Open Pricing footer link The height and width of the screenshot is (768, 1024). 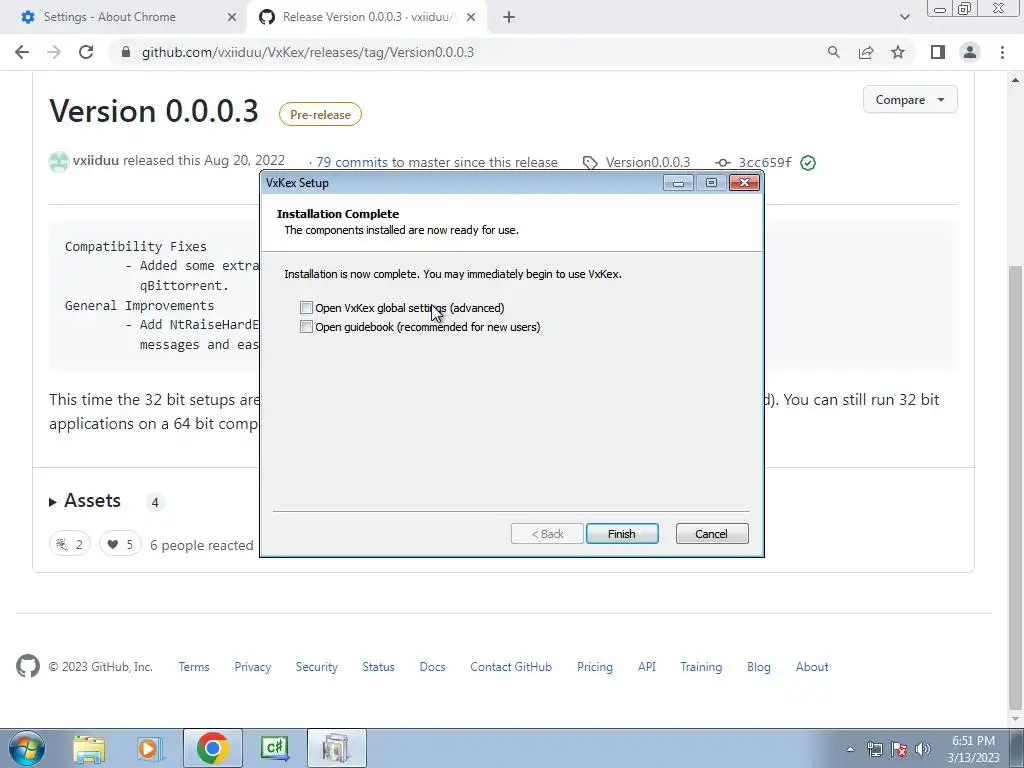[595, 667]
